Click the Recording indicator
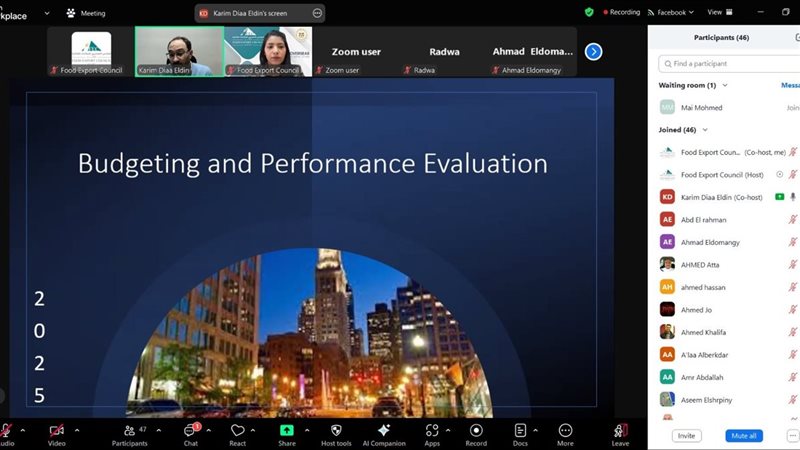 621,12
